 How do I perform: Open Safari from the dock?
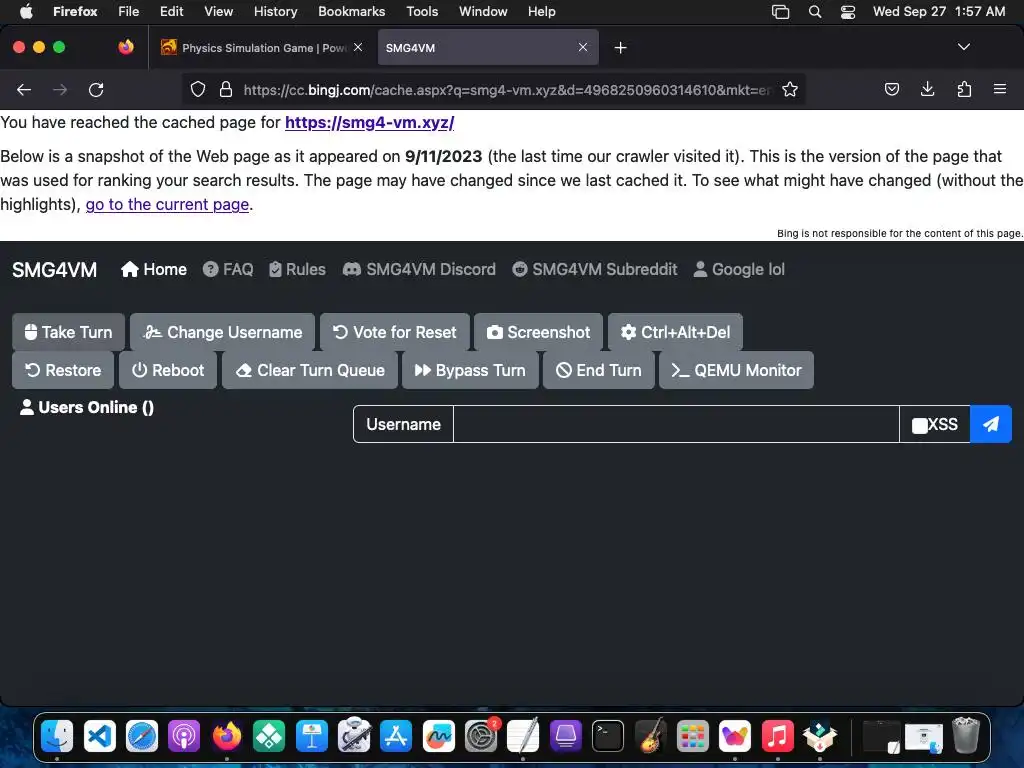(142, 737)
